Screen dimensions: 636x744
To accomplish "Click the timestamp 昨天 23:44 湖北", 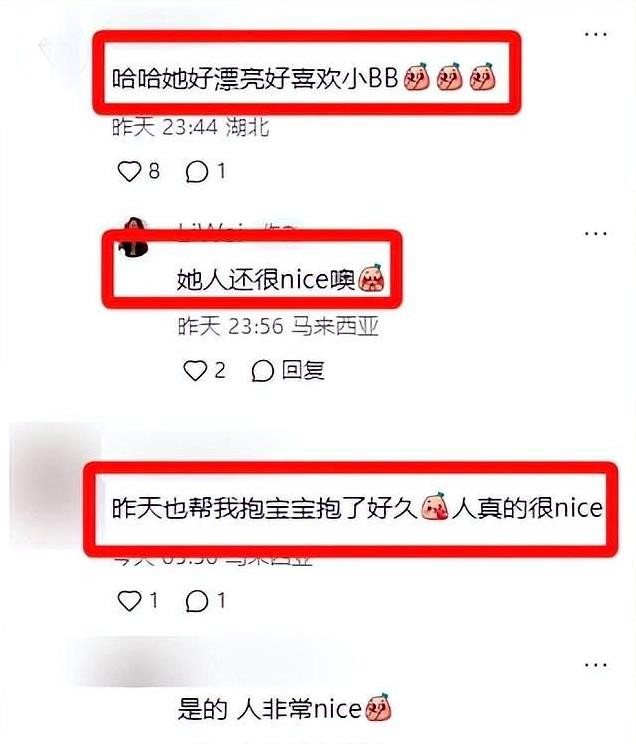I will point(191,127).
